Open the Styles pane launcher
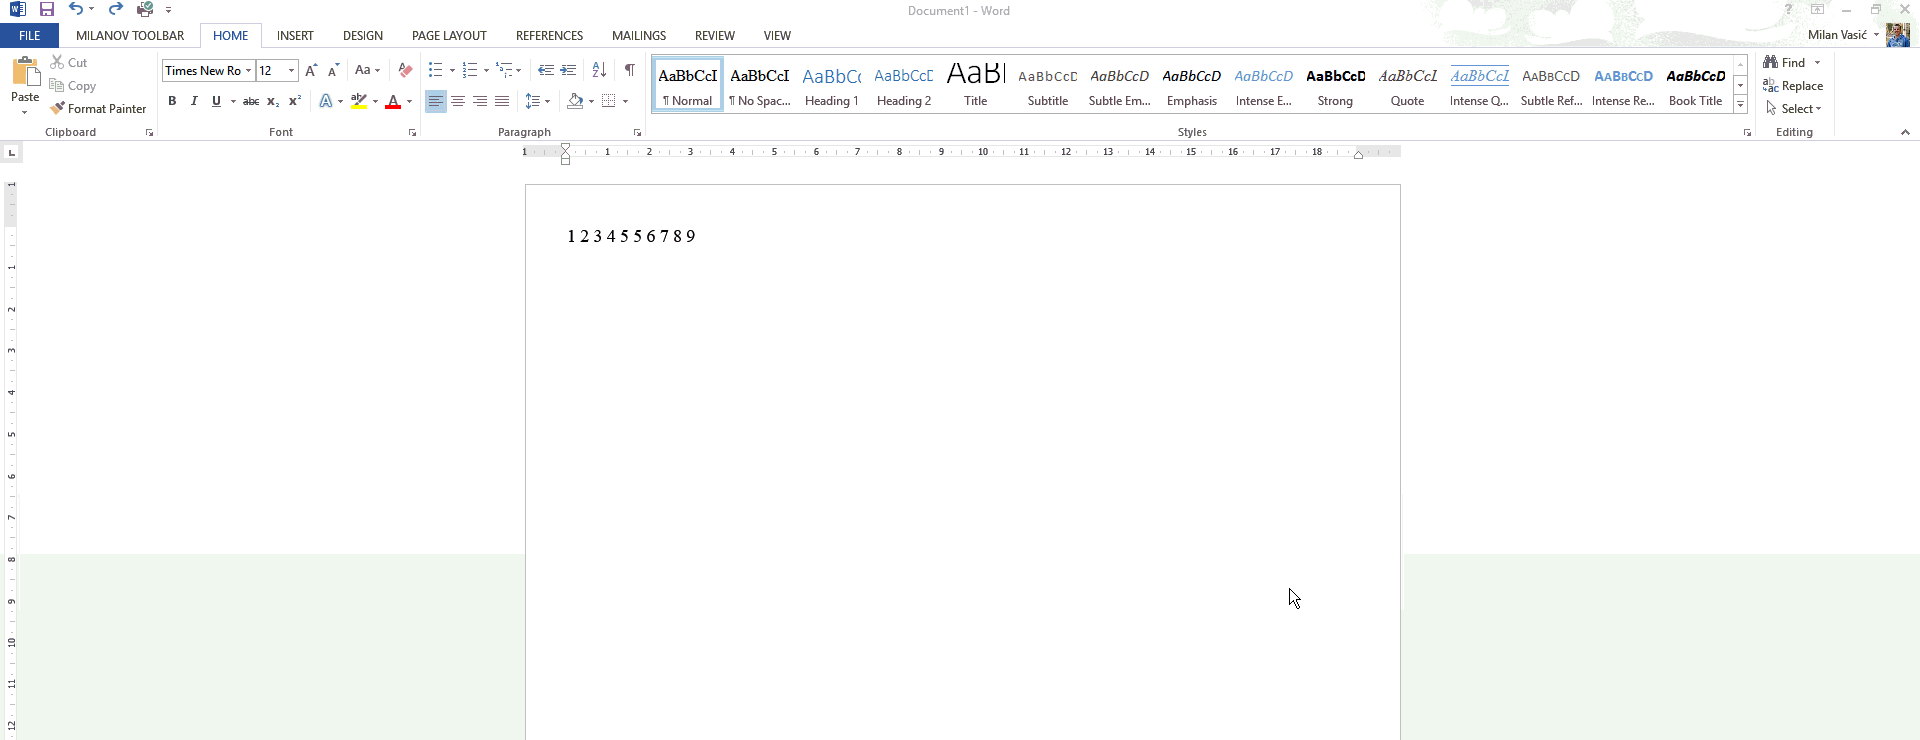 coord(1747,132)
